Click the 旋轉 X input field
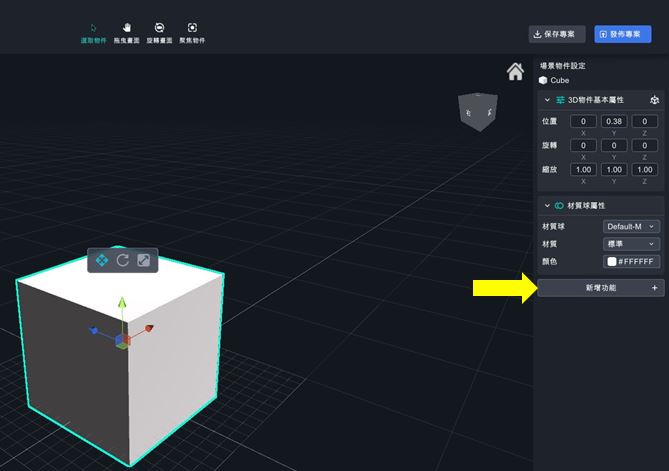Screen dimensions: 669x471 point(583,145)
